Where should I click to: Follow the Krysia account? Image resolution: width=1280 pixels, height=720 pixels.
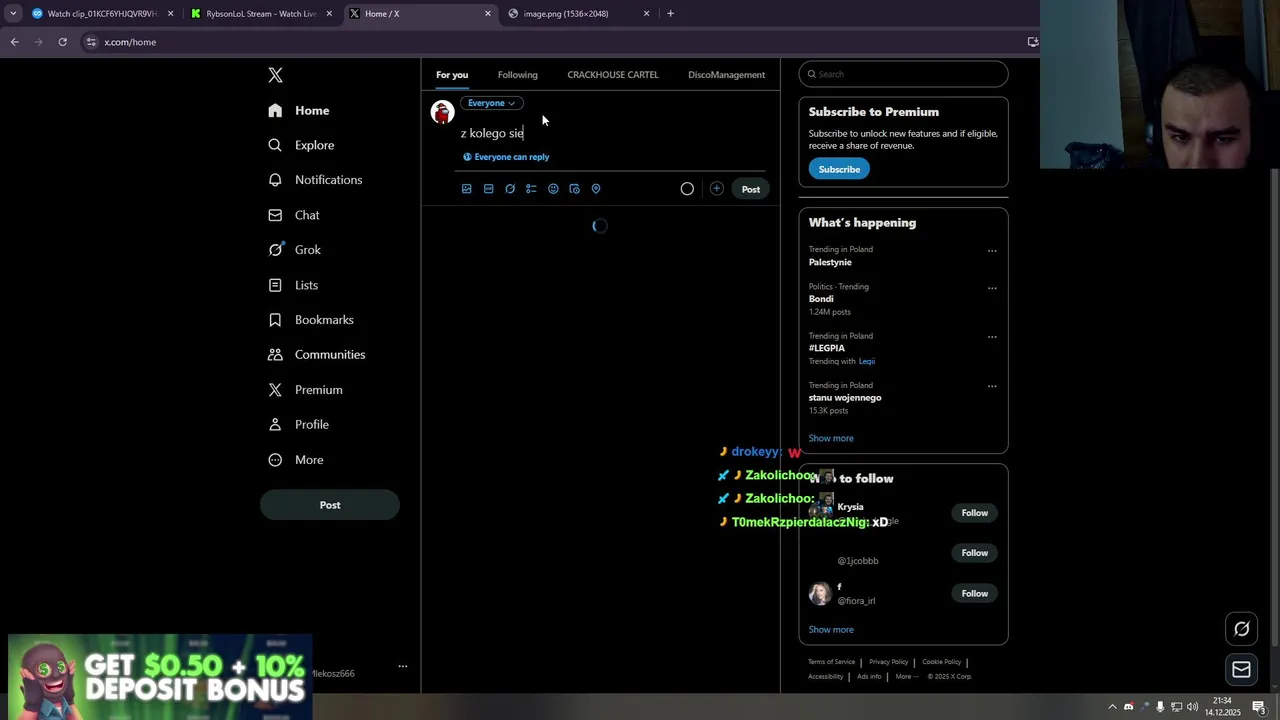[x=975, y=513]
